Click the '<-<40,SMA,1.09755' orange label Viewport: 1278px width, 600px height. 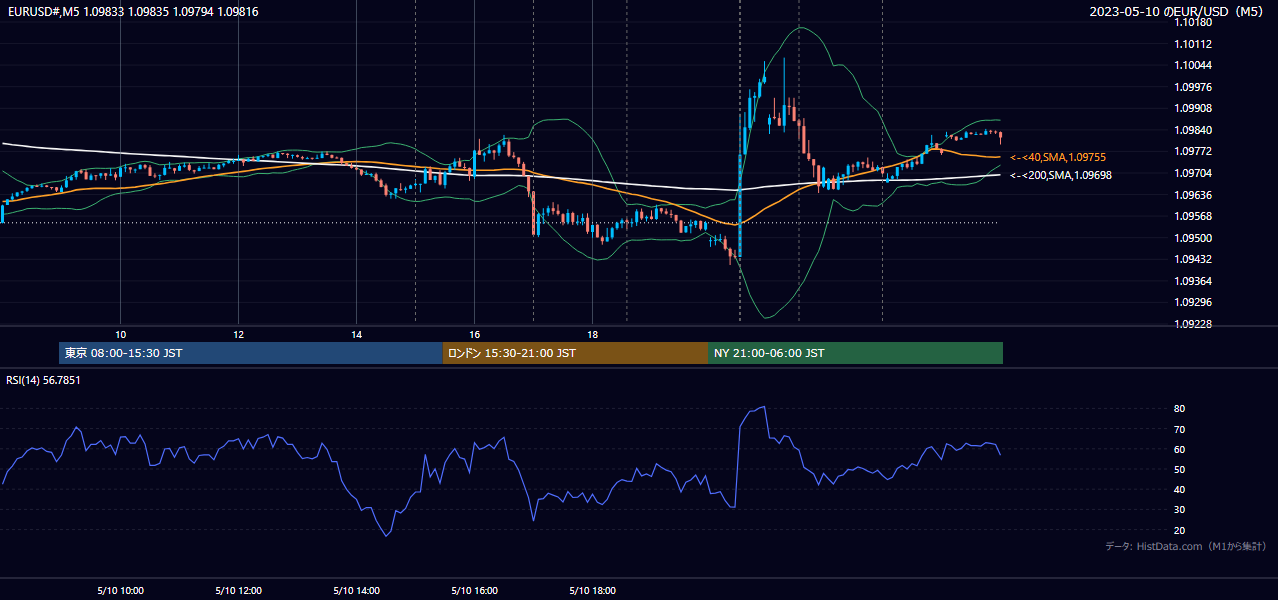pyautogui.click(x=1058, y=158)
